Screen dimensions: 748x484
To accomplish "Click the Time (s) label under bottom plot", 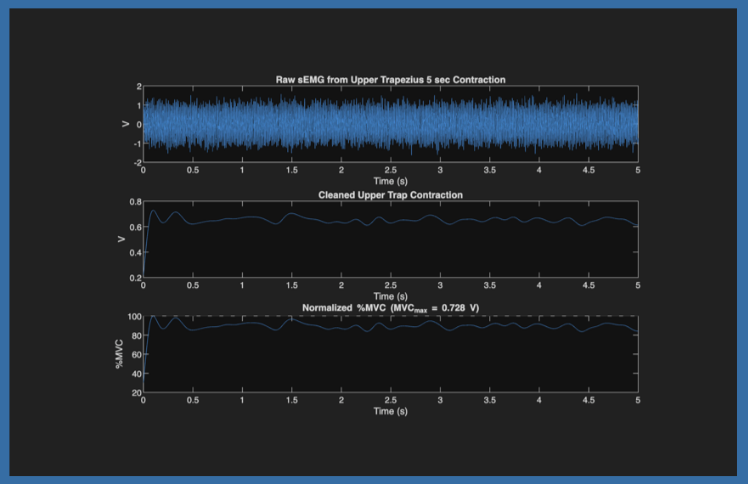I will 390,411.
